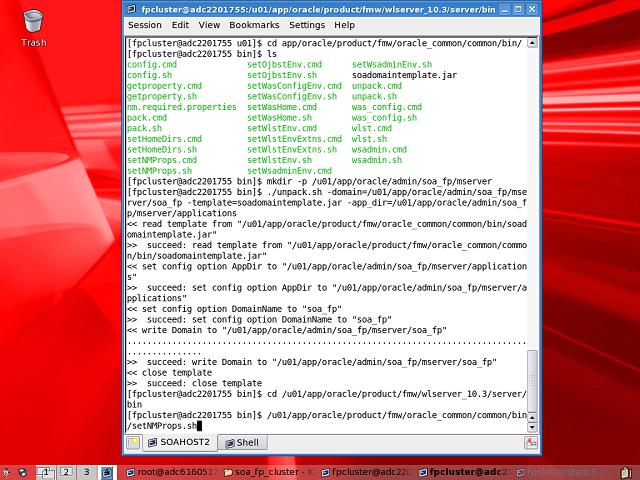Open the bold active fpcluster@adc22 taskbar entry
The width and height of the screenshot is (640, 480).
(x=464, y=473)
